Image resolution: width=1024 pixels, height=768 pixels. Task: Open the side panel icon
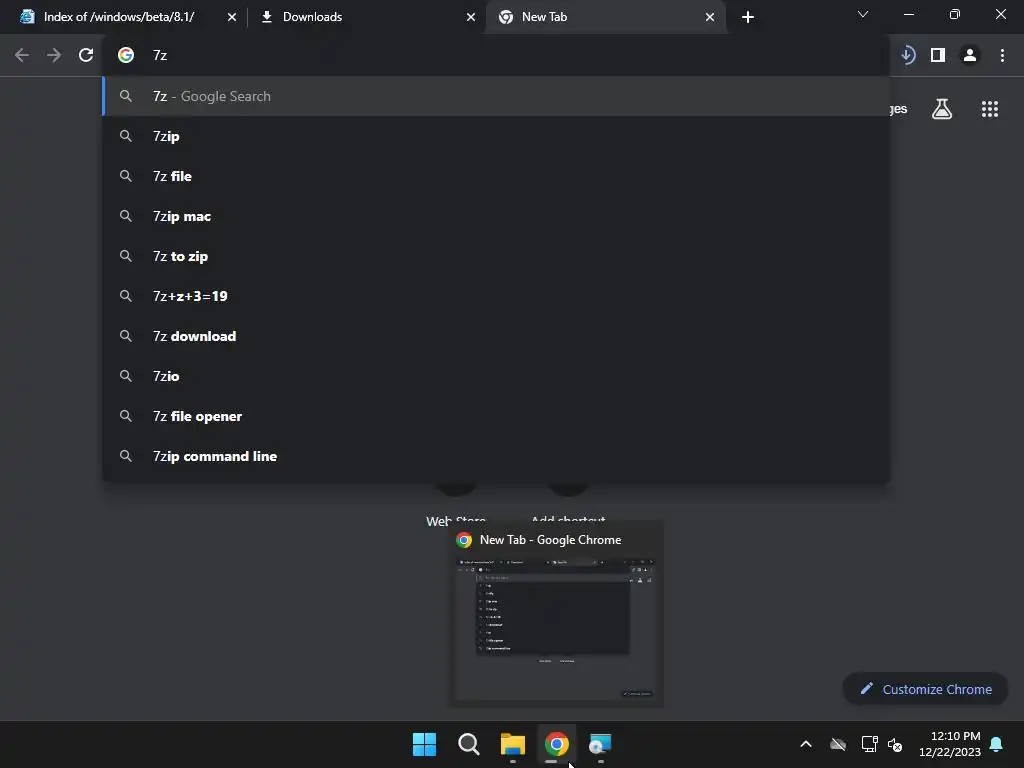tap(938, 55)
